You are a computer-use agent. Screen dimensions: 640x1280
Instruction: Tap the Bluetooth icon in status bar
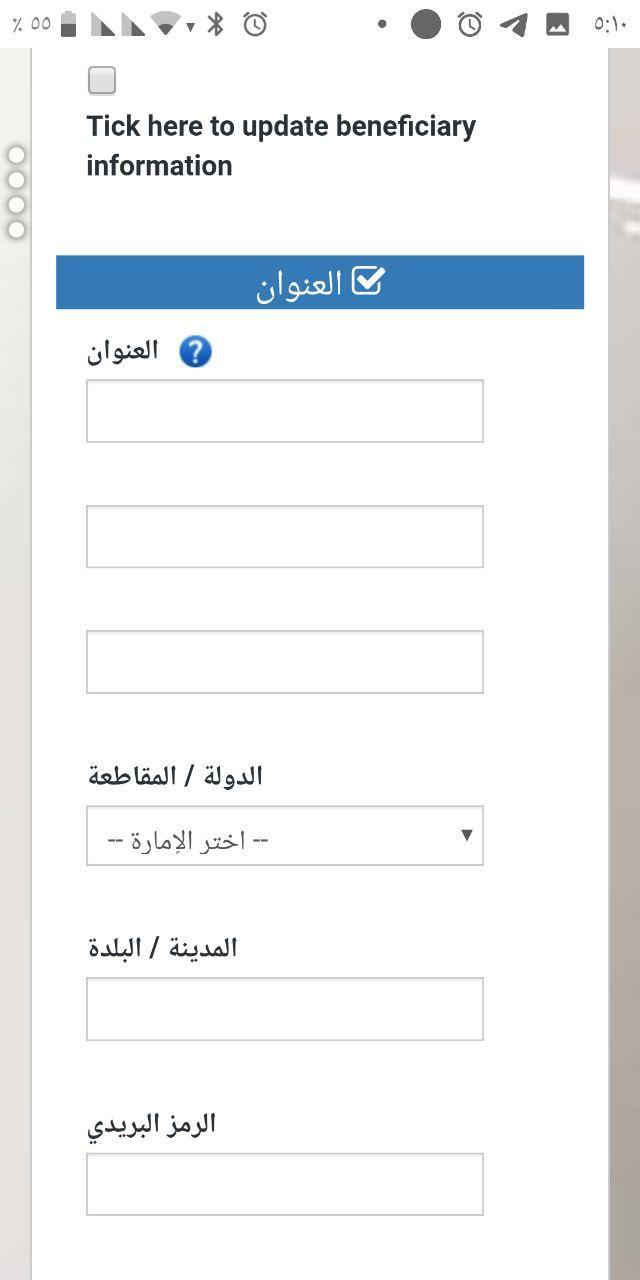[215, 24]
